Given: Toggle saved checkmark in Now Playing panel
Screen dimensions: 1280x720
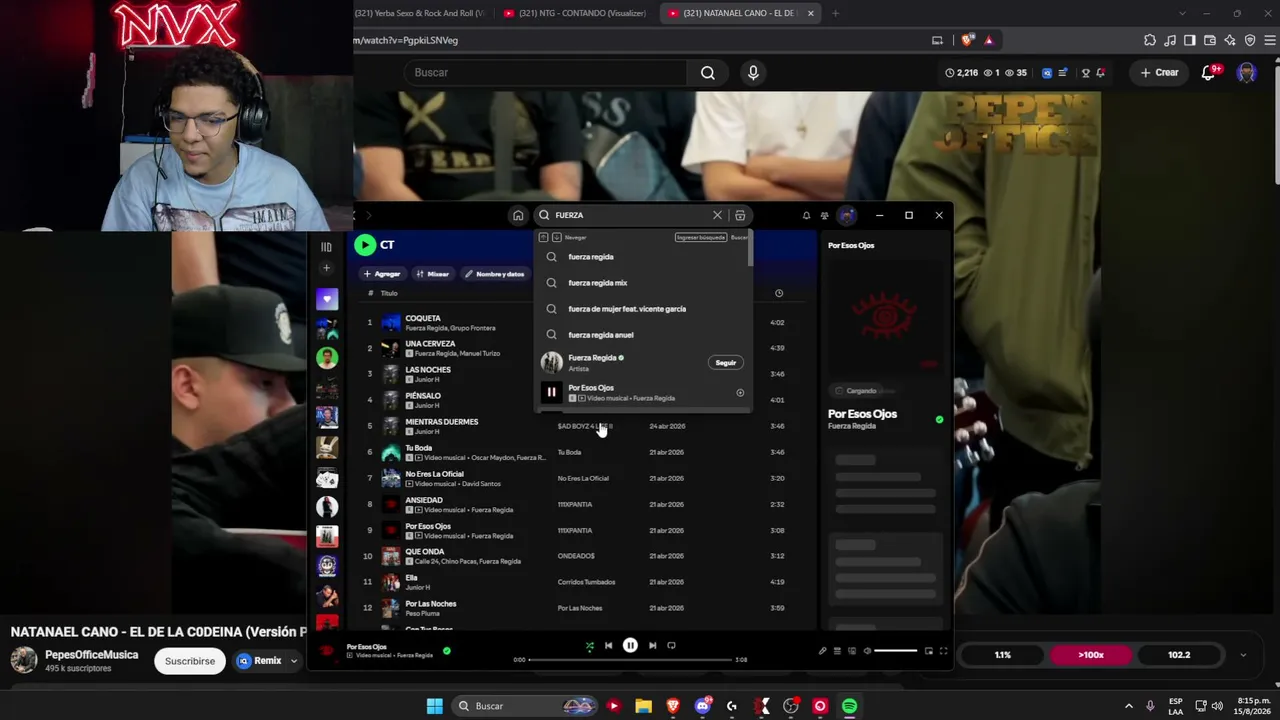Looking at the screenshot, I should click(939, 420).
